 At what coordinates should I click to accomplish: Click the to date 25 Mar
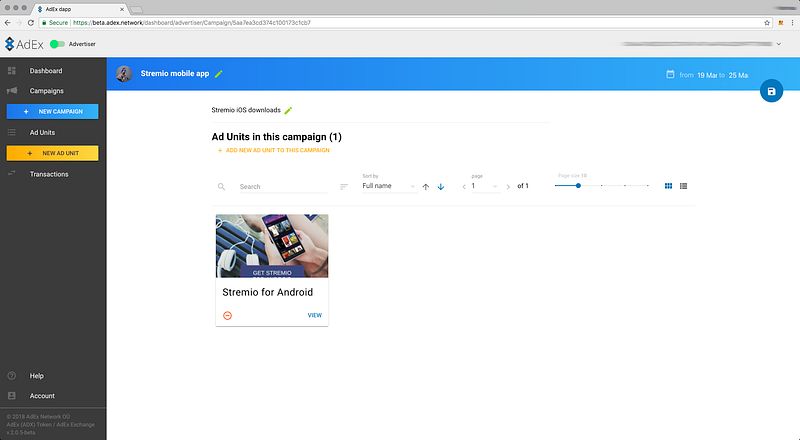coord(738,75)
